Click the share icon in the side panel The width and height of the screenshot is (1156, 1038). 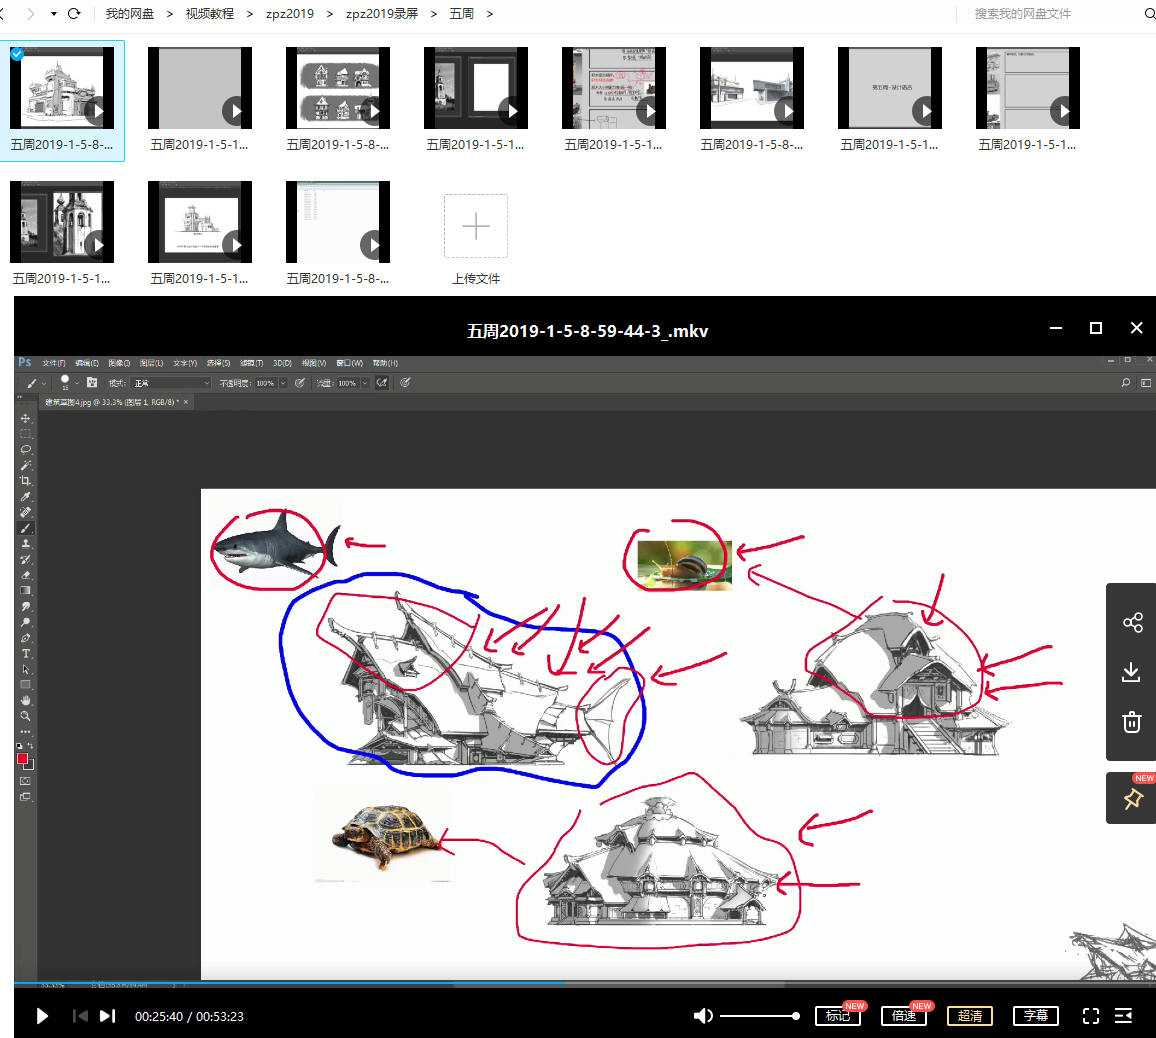(1132, 623)
